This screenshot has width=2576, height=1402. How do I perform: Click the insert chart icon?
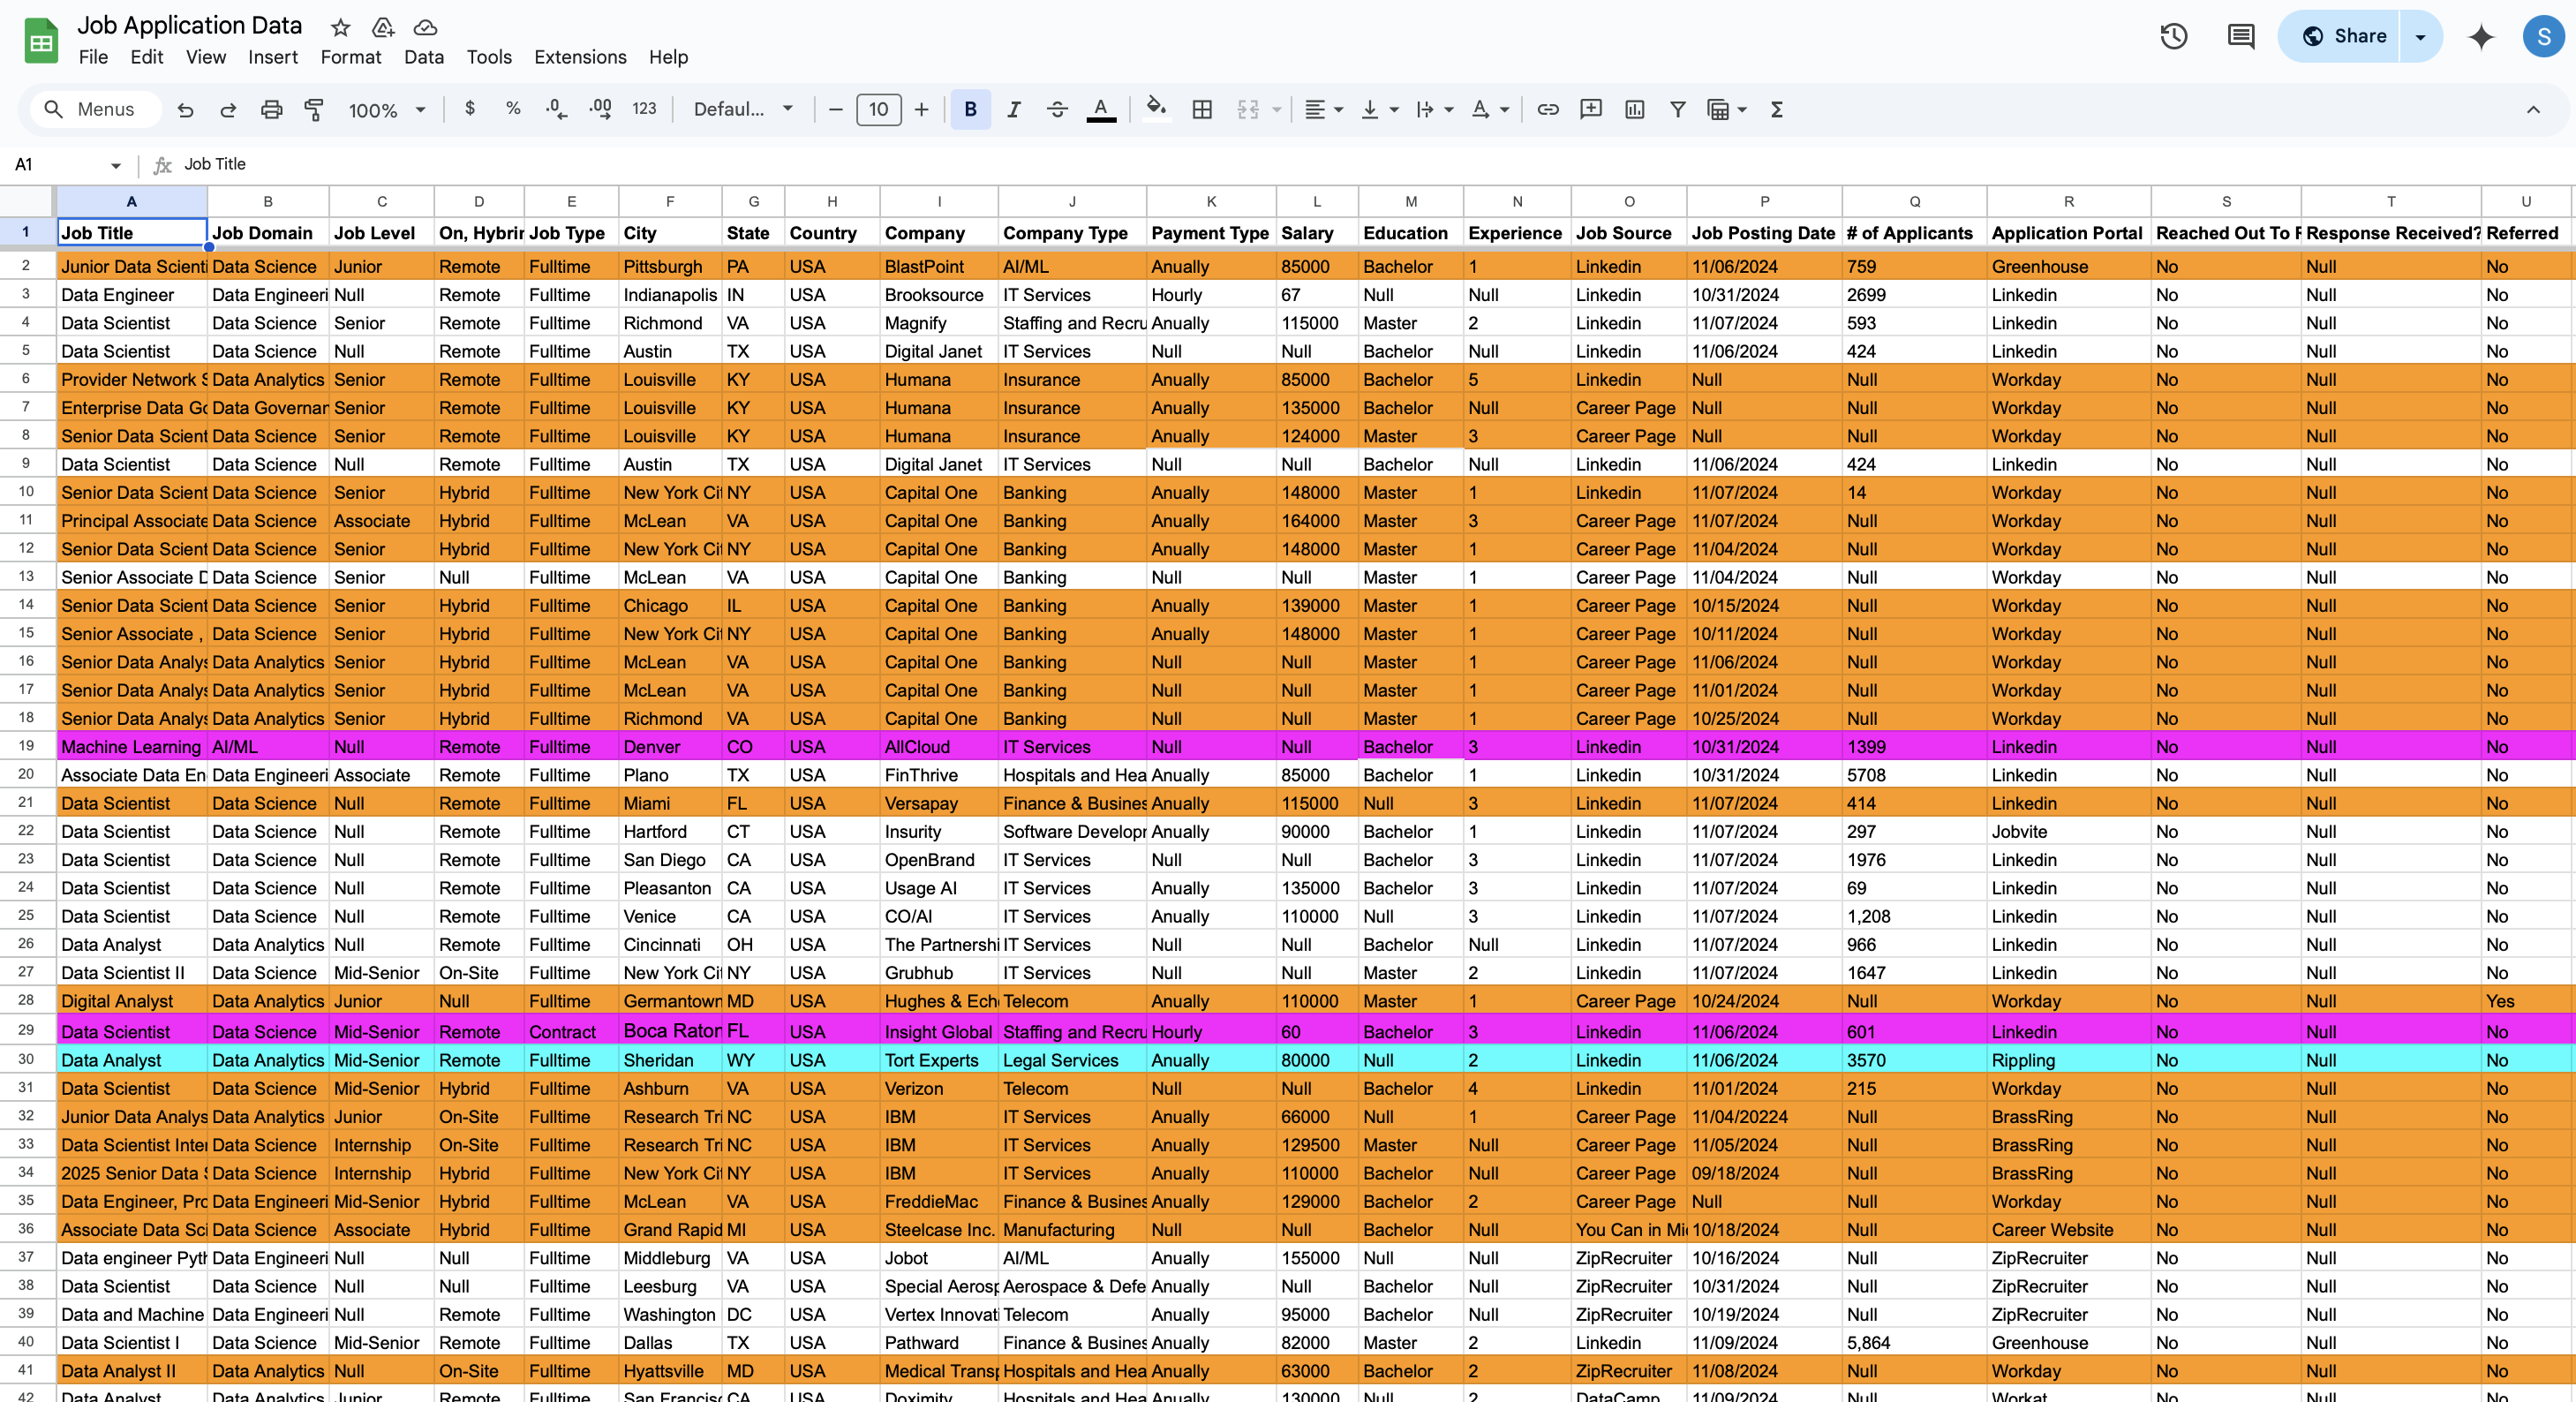coord(1634,110)
